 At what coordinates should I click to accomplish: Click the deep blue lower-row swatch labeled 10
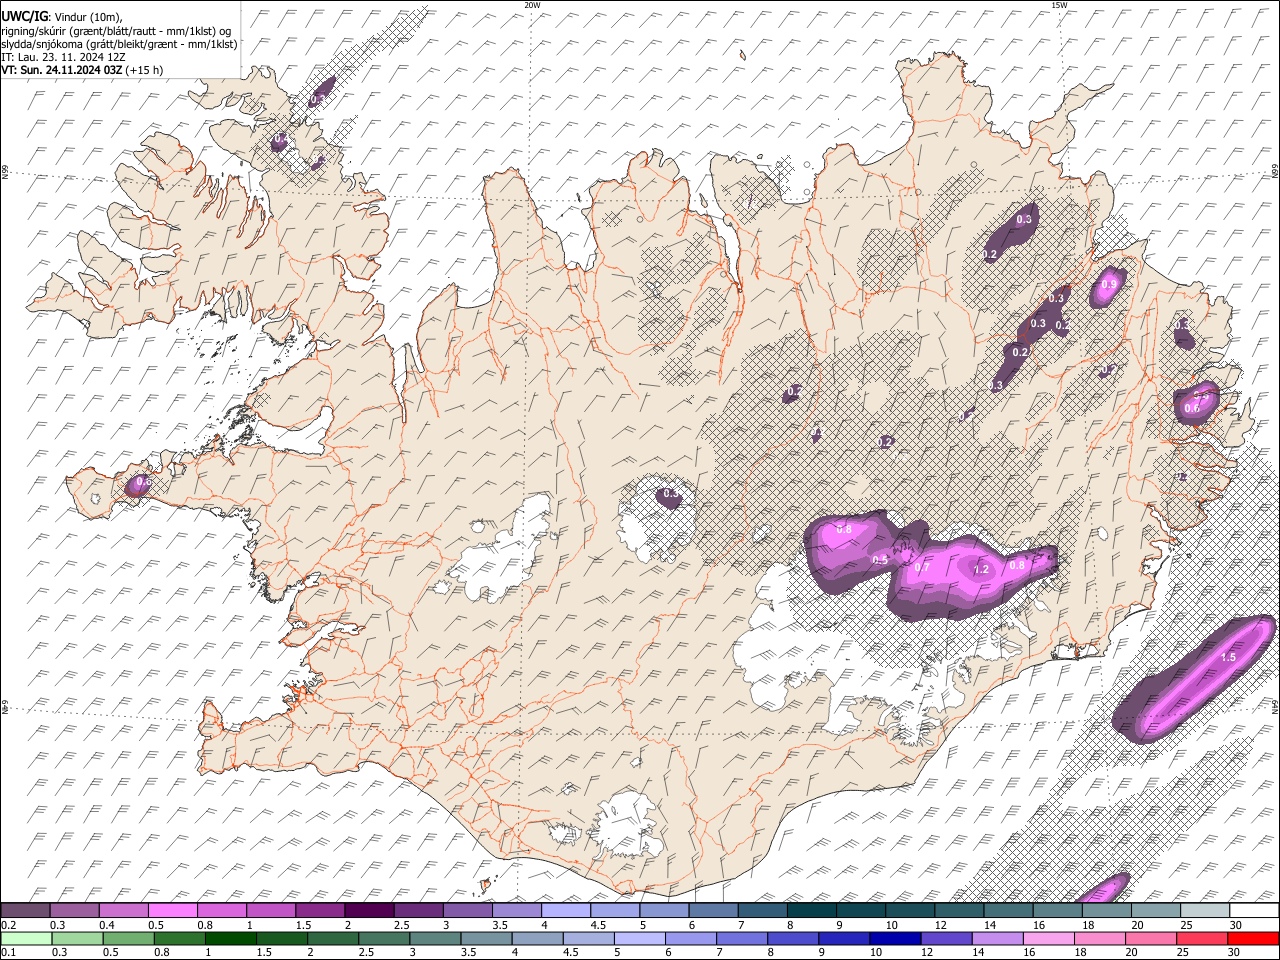click(x=895, y=938)
